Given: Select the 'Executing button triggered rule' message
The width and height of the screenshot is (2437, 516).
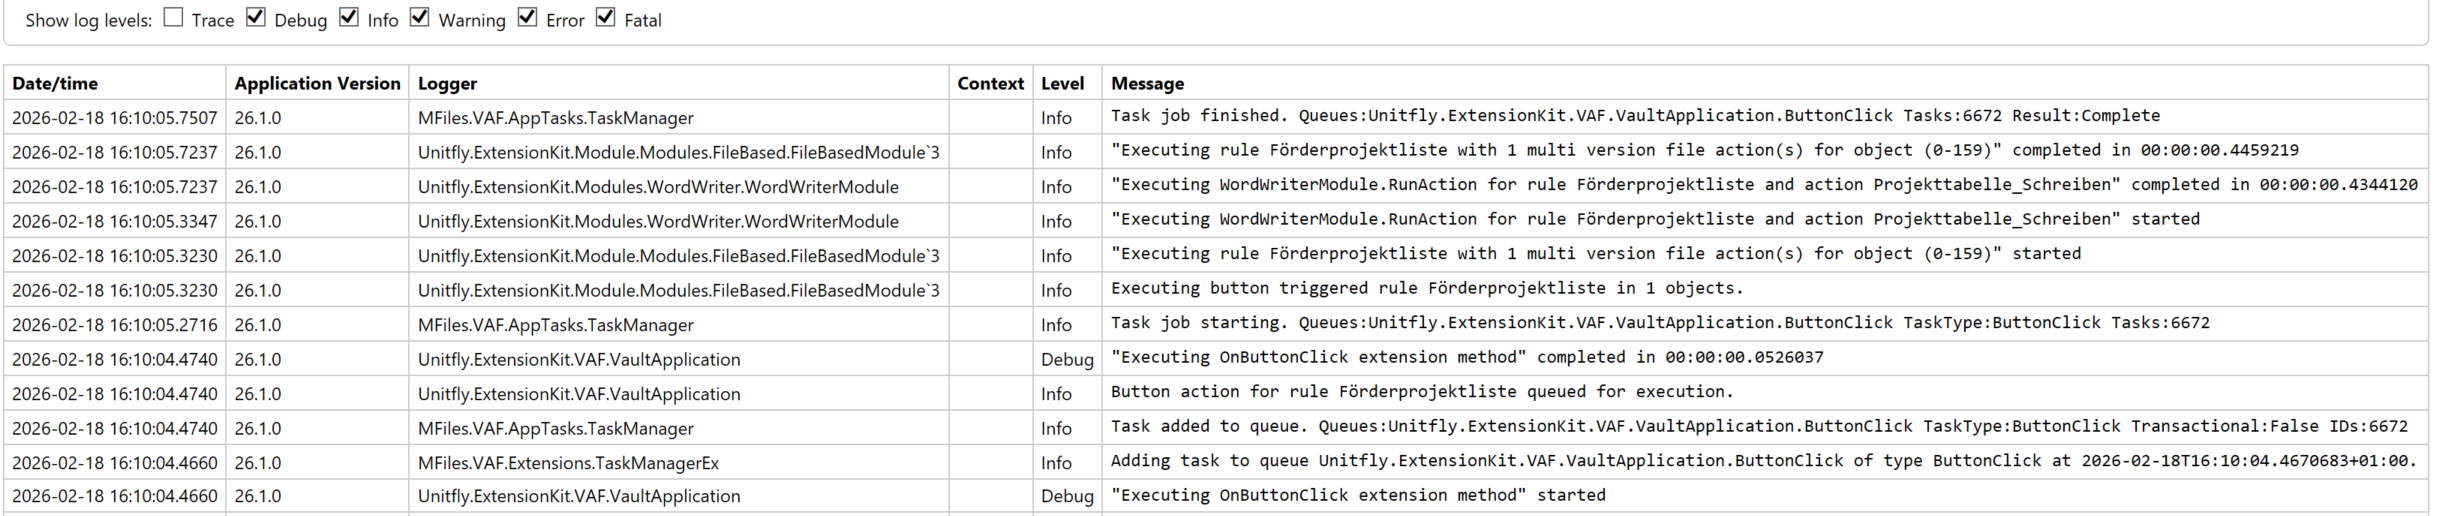Looking at the screenshot, I should pos(1426,288).
